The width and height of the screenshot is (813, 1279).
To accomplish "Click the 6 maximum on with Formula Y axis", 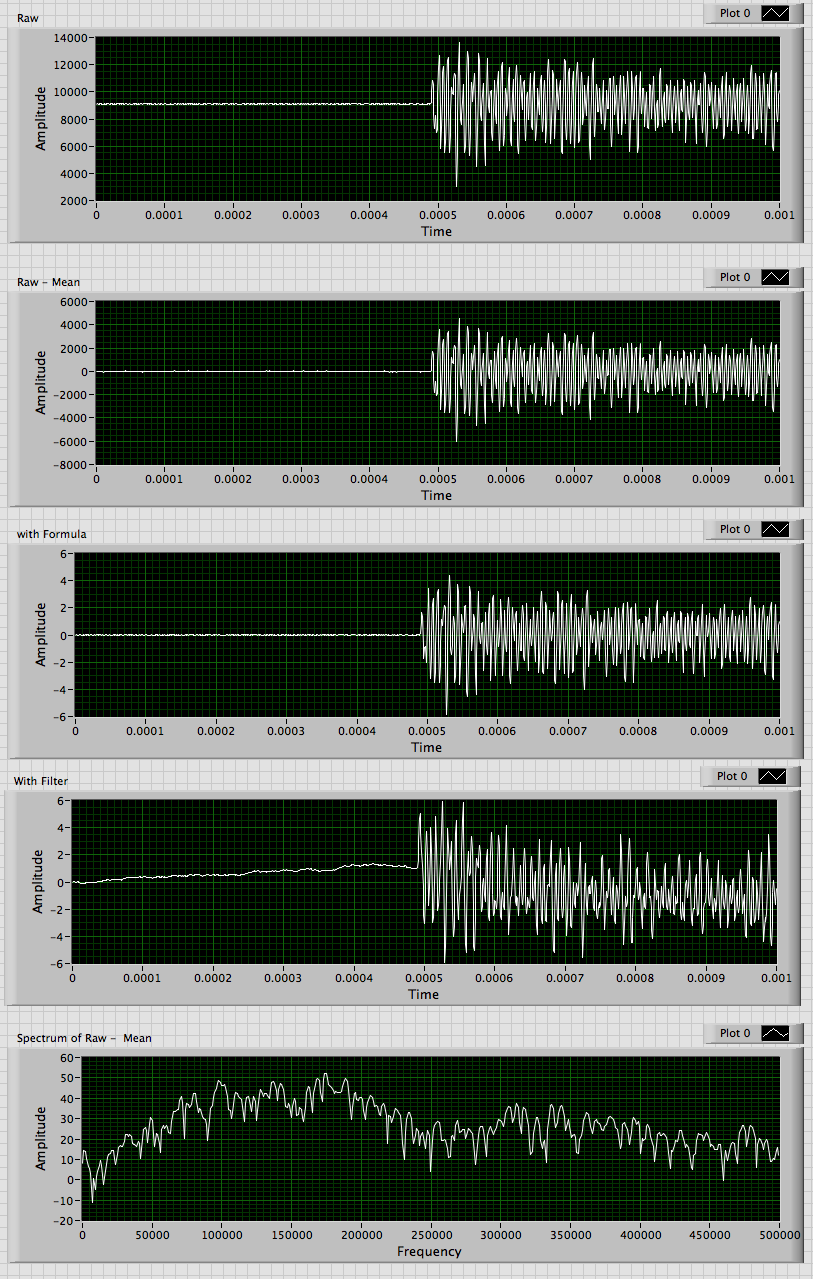I will (65, 554).
